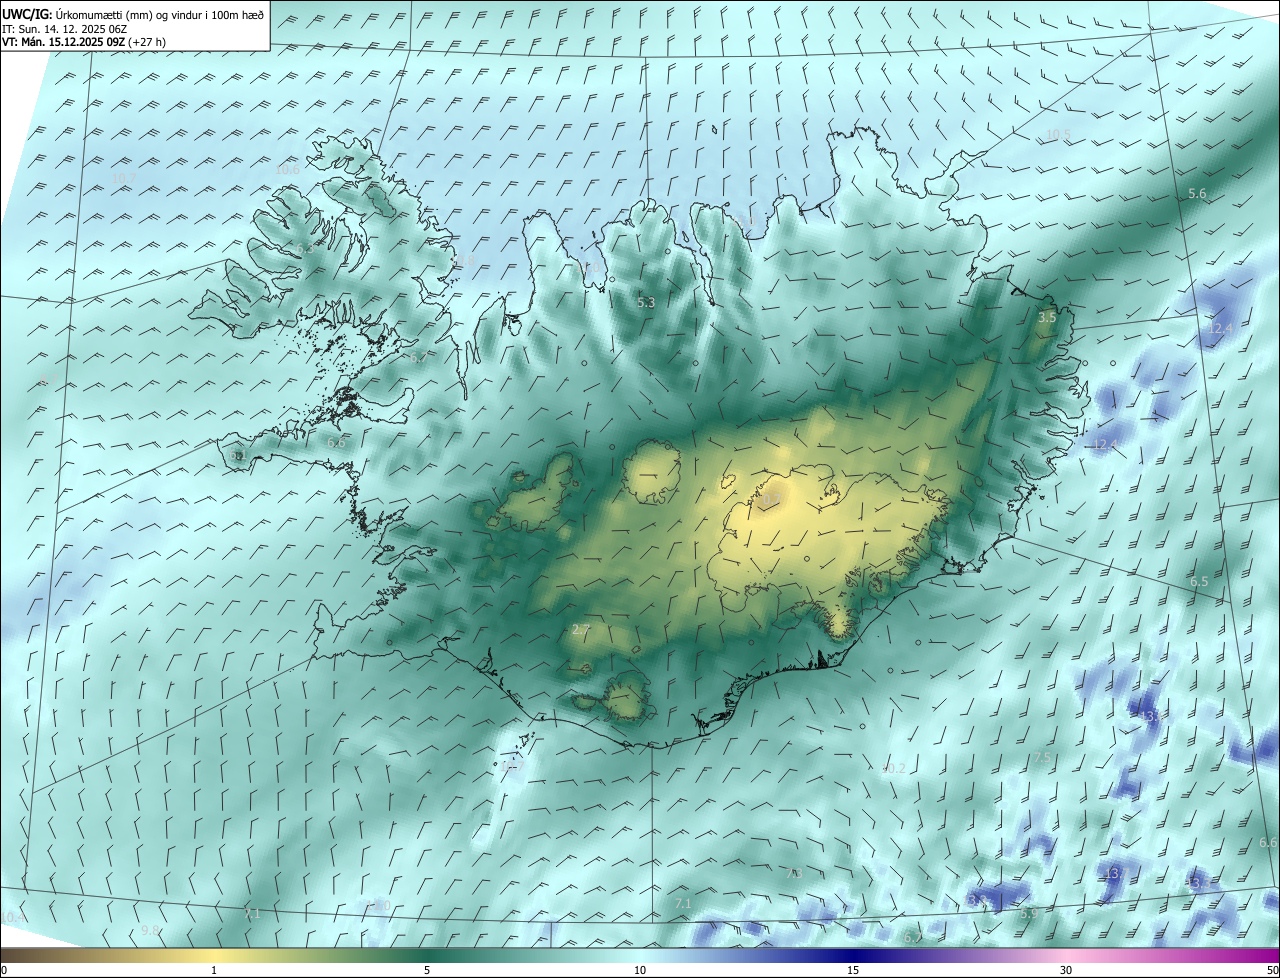Click the '5.6' value label on the map

pos(1197,193)
